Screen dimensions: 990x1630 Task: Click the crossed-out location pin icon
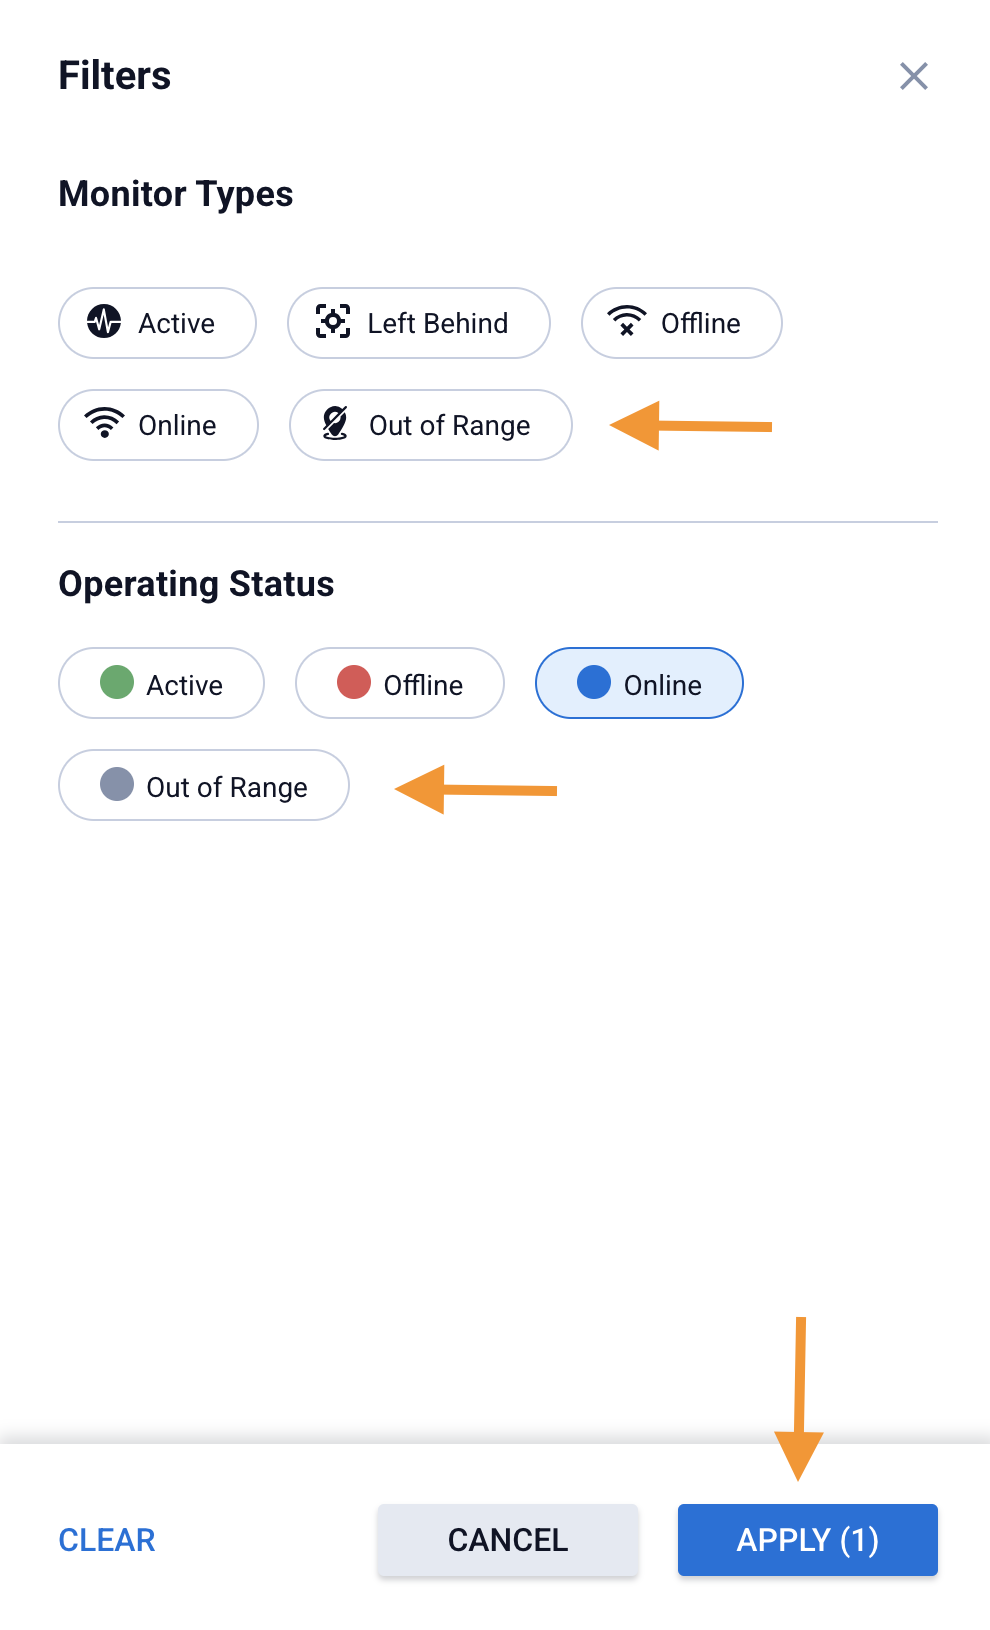pyautogui.click(x=335, y=424)
